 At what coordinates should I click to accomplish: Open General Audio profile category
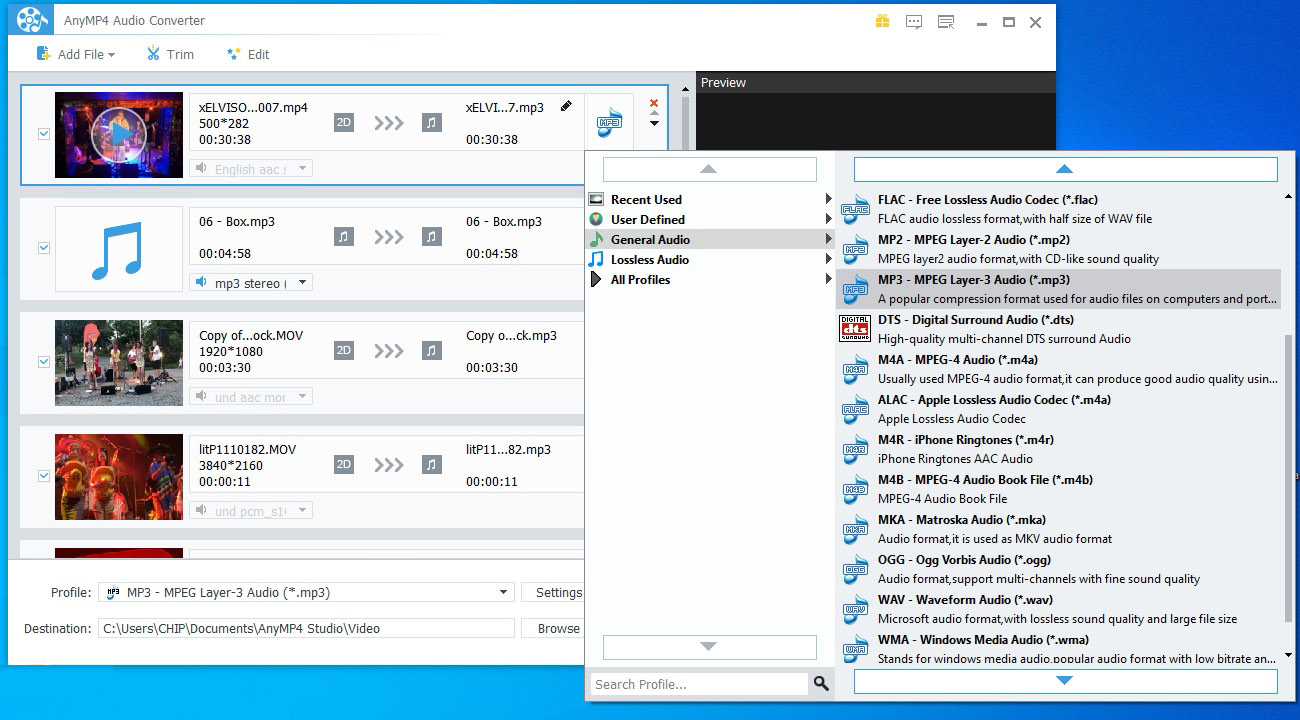coord(710,239)
